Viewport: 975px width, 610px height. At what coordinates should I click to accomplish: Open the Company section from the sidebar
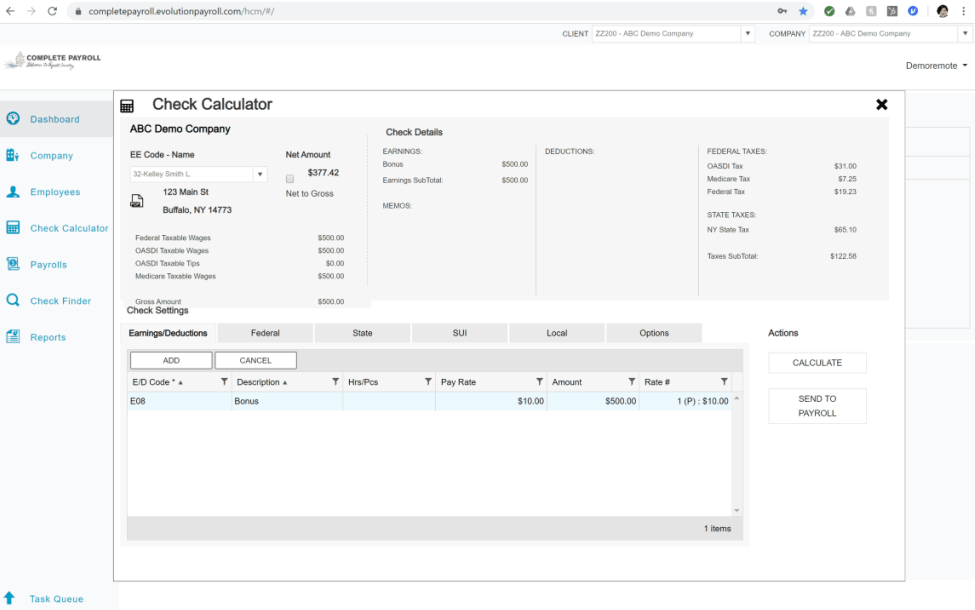[12, 155]
